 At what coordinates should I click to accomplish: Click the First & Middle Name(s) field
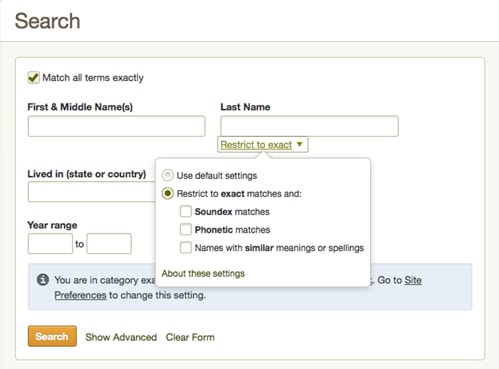click(x=116, y=126)
